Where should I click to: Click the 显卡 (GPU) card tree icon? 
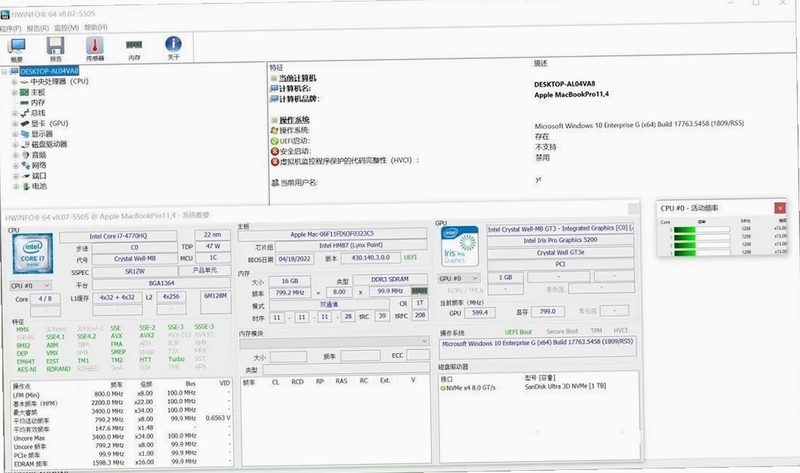[x=24, y=123]
